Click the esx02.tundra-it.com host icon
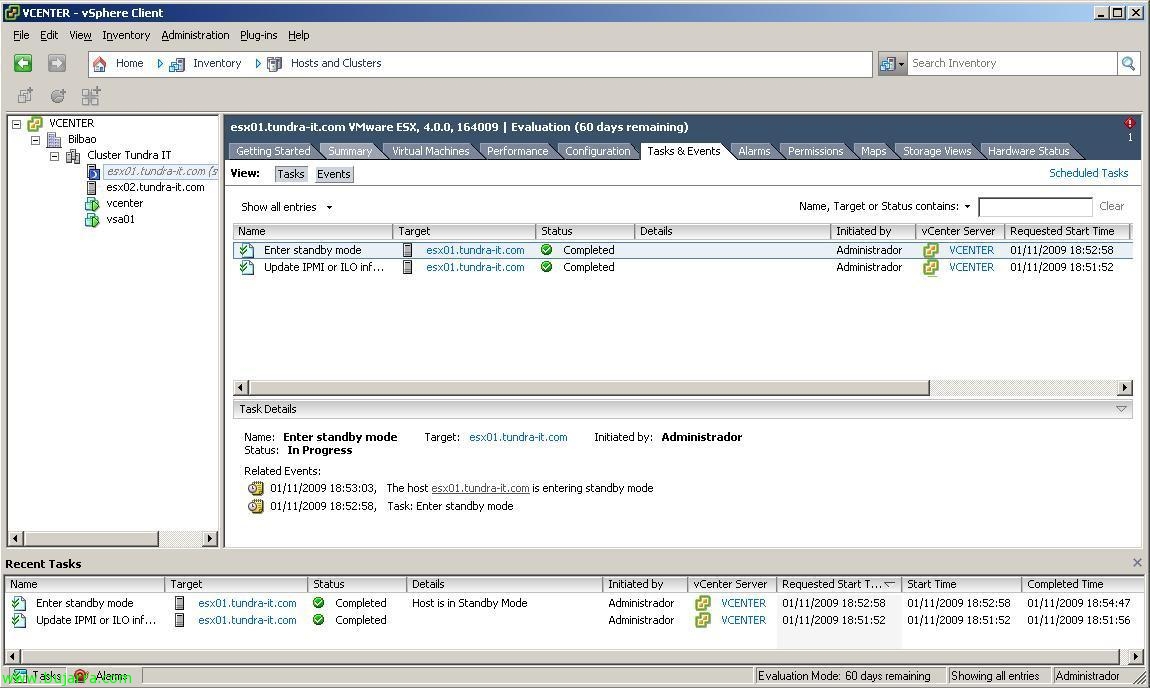Screen dimensions: 1150x688 click(x=92, y=188)
